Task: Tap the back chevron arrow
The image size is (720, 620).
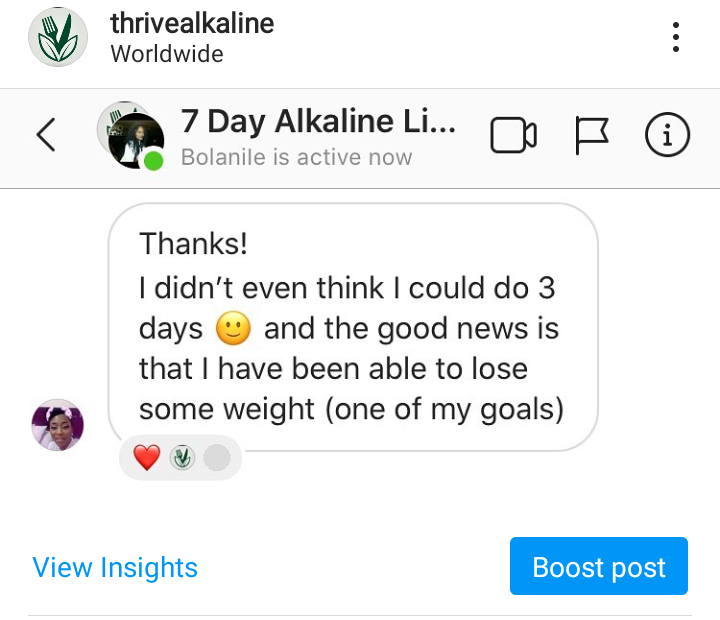Action: pyautogui.click(x=45, y=136)
